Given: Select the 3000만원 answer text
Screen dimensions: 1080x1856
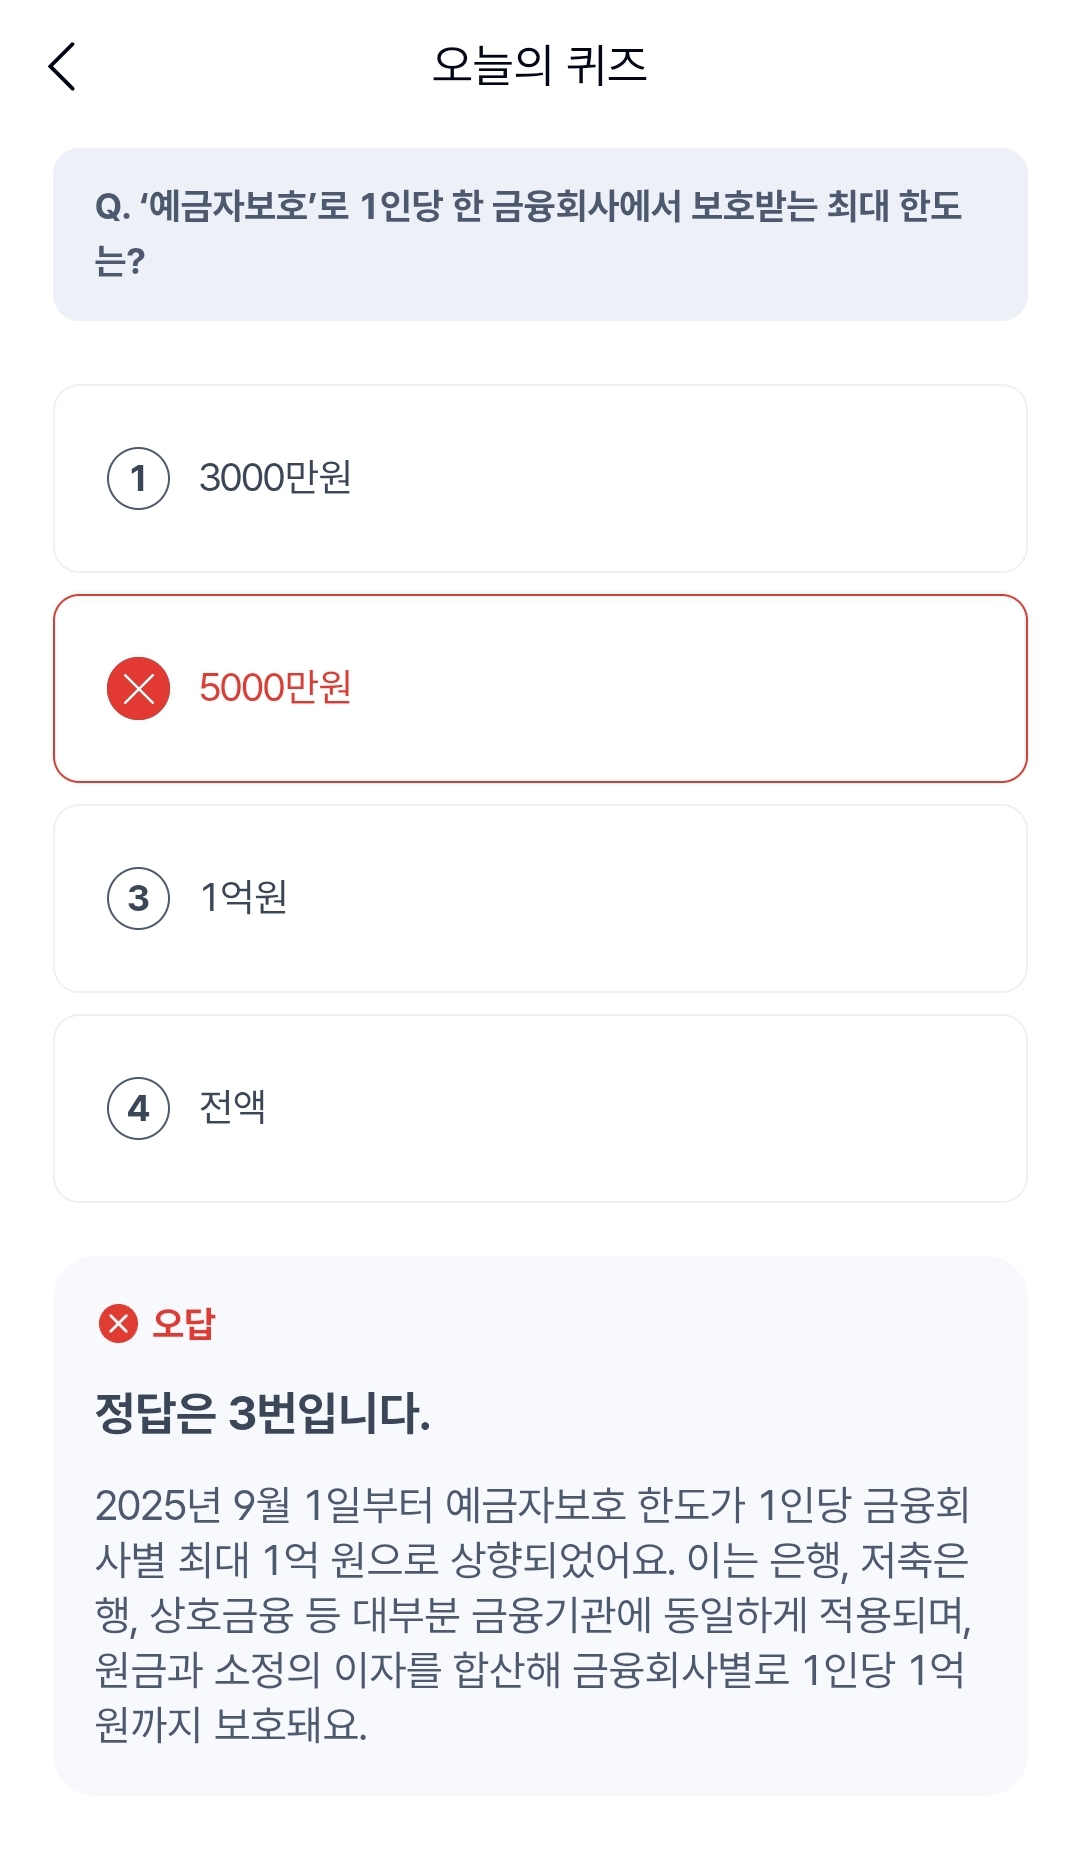Looking at the screenshot, I should [275, 478].
